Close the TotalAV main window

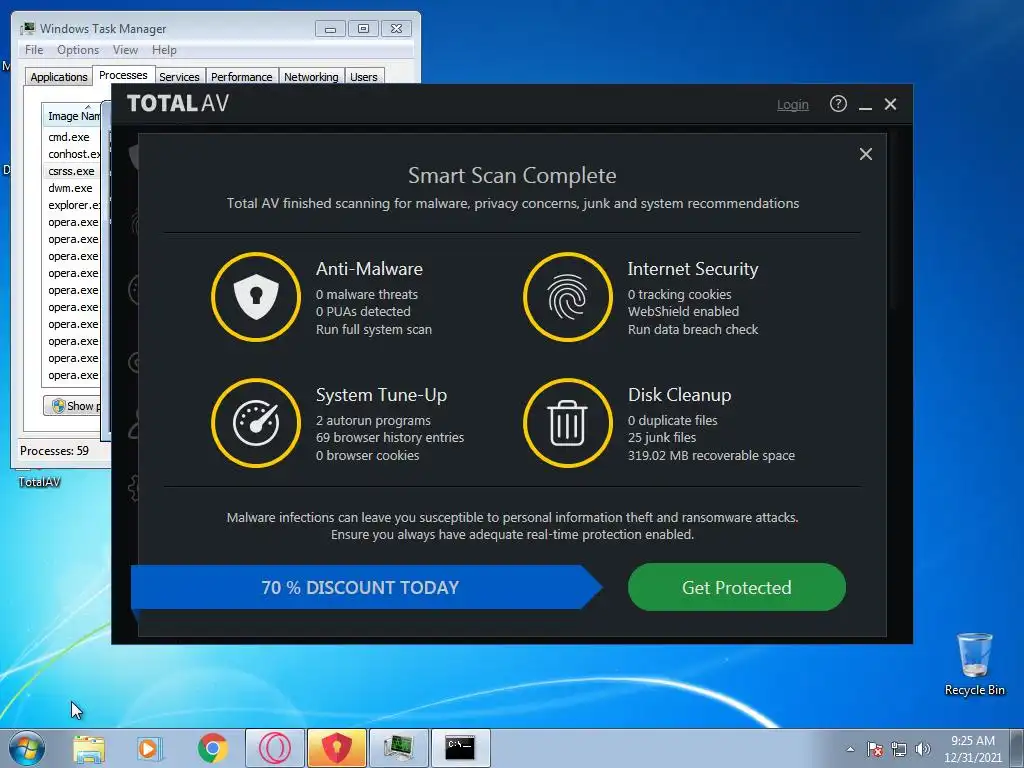(890, 104)
